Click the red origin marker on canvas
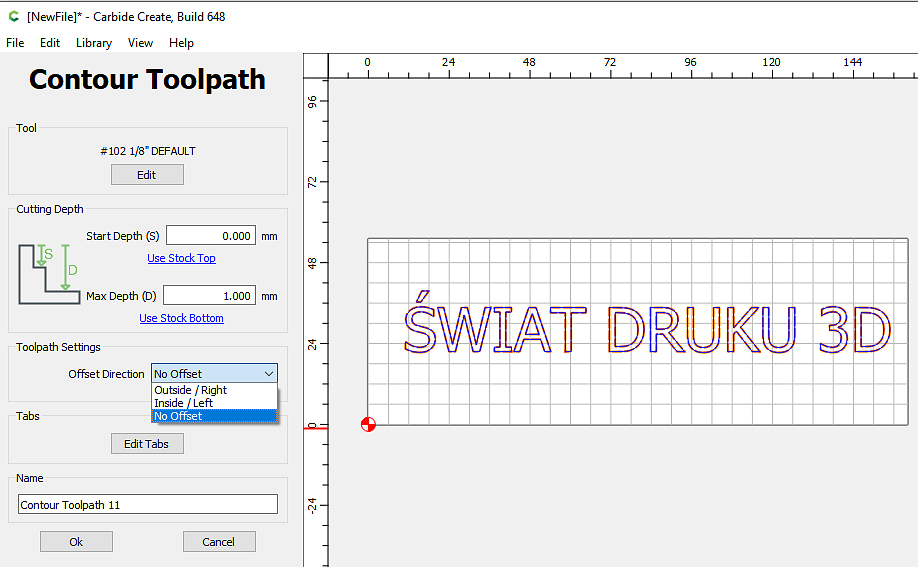 (x=368, y=425)
